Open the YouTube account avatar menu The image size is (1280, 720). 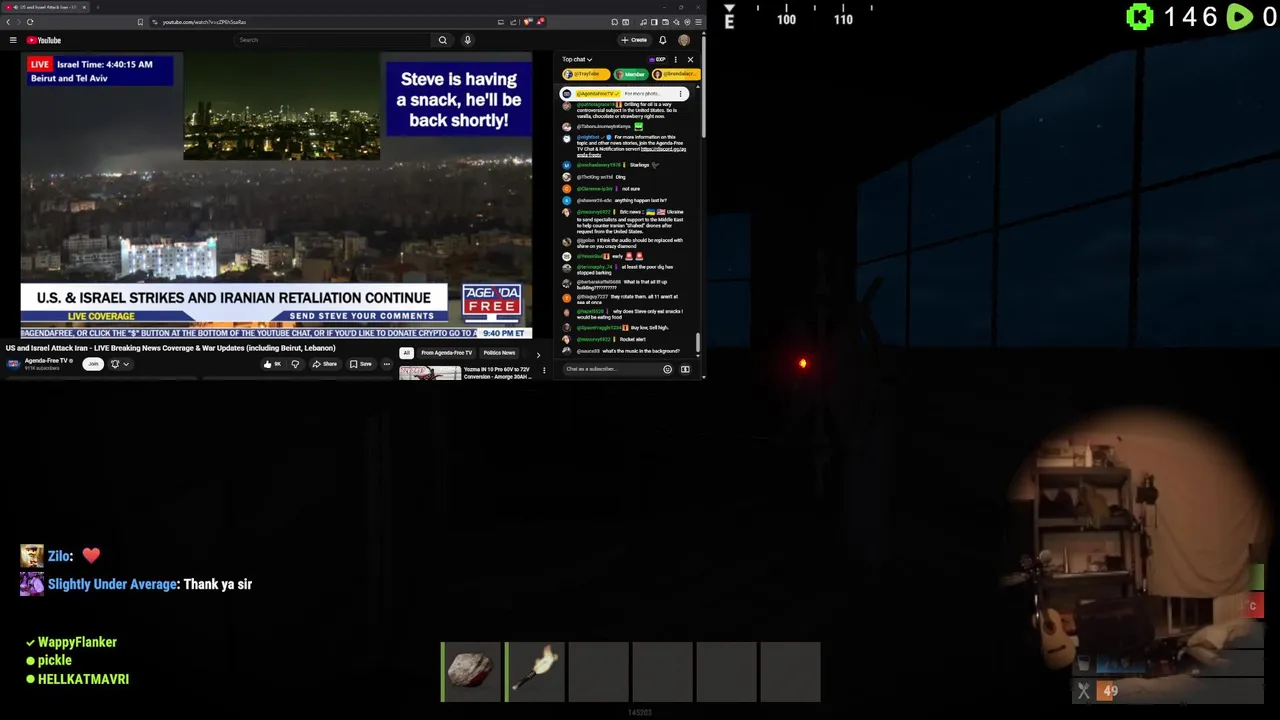pos(684,40)
